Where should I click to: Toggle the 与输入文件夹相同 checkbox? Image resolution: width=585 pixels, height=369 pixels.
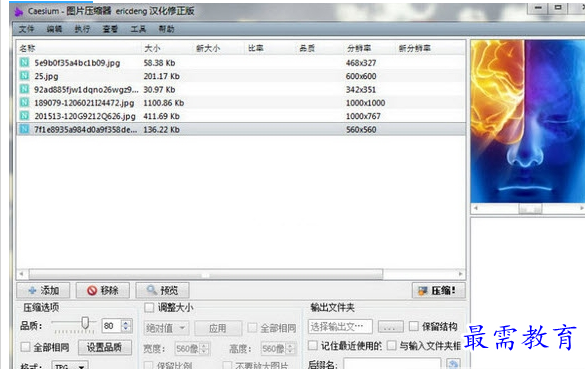[x=391, y=345]
